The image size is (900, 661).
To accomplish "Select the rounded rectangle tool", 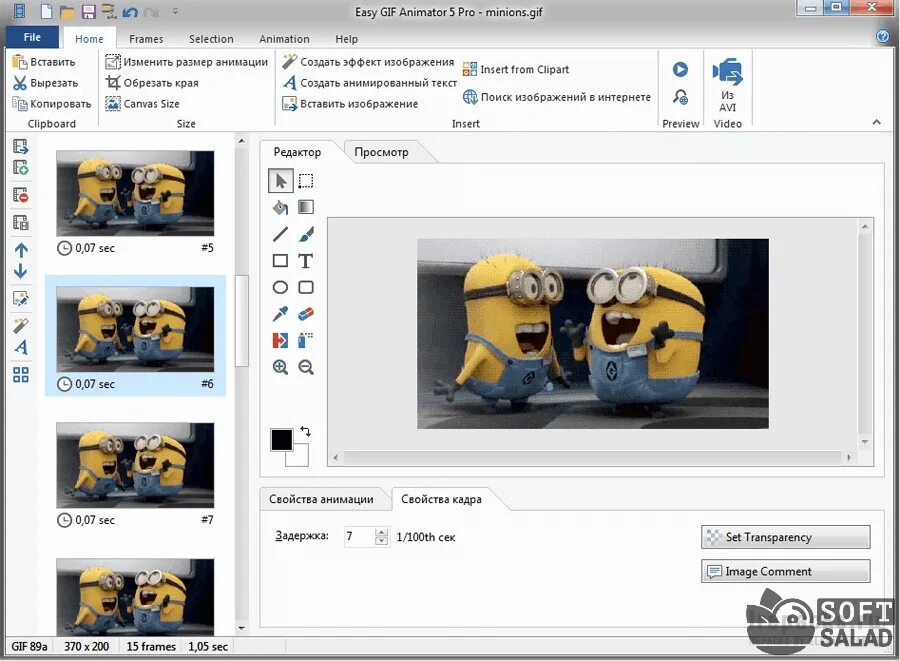I will tap(306, 287).
